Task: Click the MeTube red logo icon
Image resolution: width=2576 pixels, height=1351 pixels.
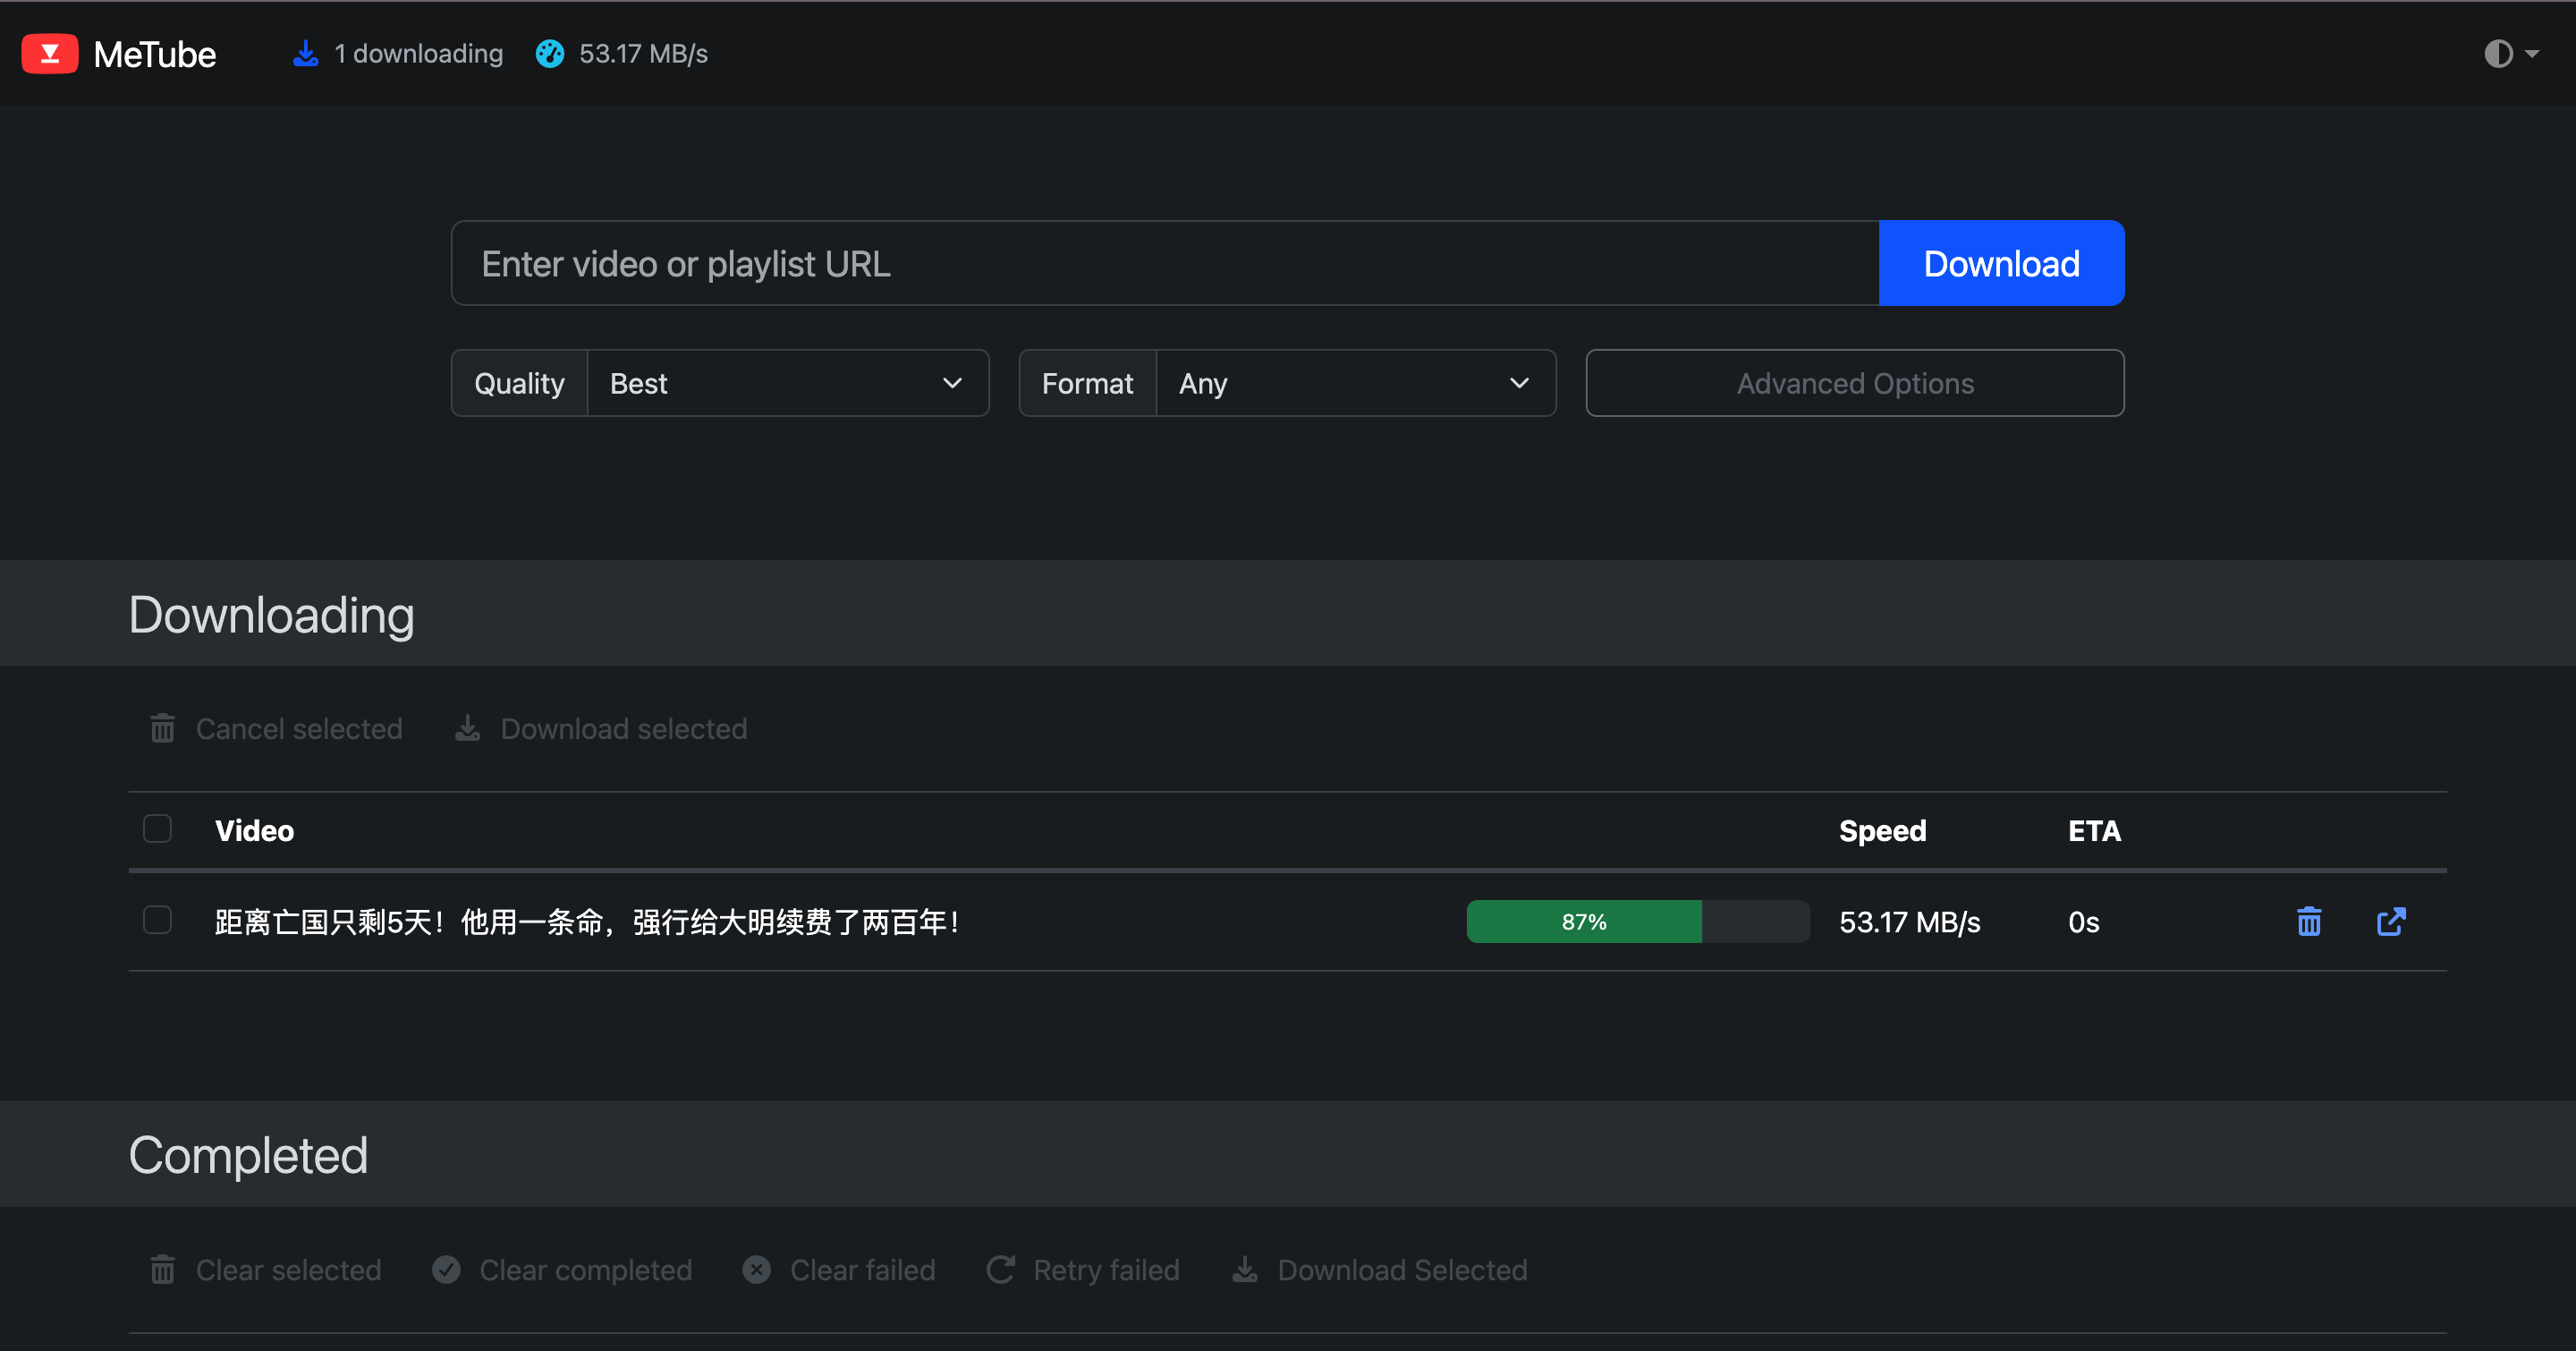Action: [49, 54]
